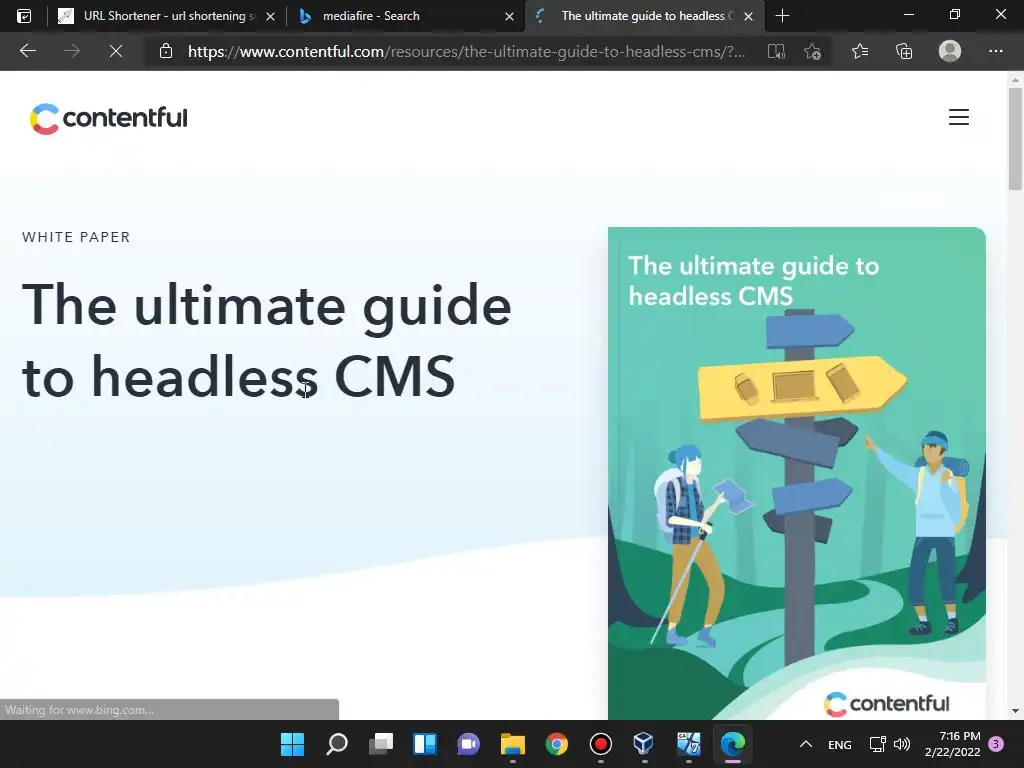This screenshot has height=768, width=1024.
Task: Open the tab actions menu
Action: tap(24, 16)
